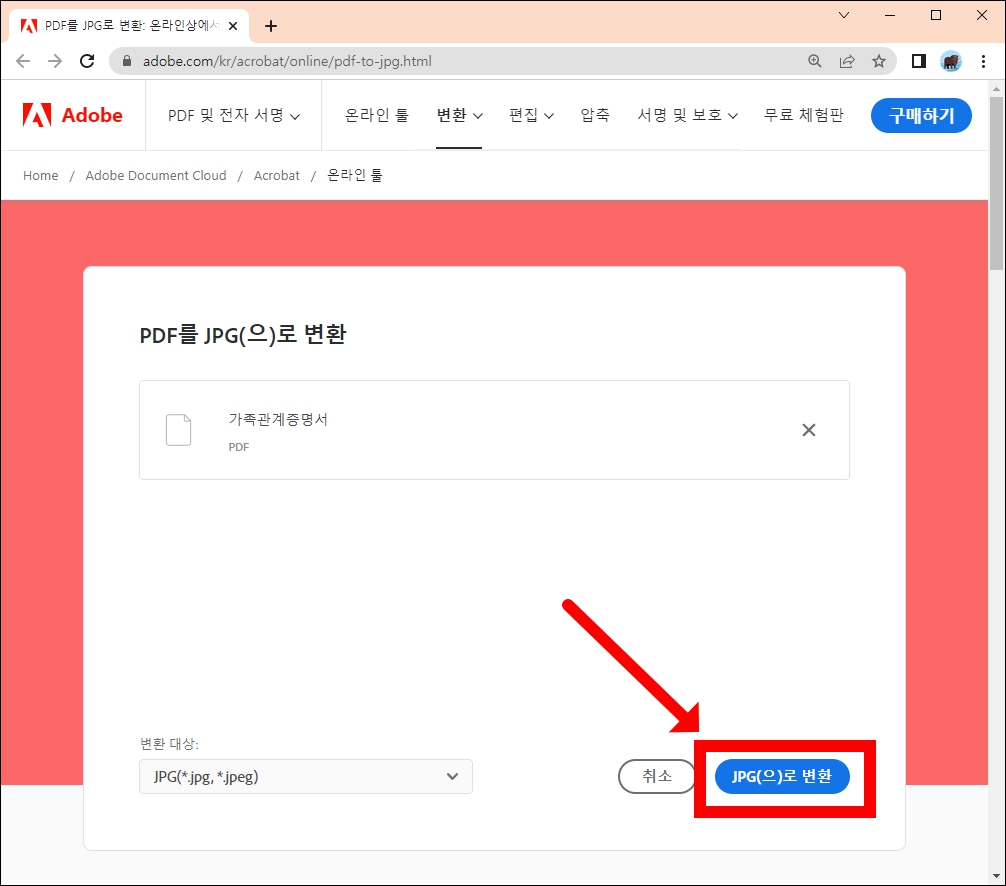Cancel conversion with the 취소 button

click(657, 777)
